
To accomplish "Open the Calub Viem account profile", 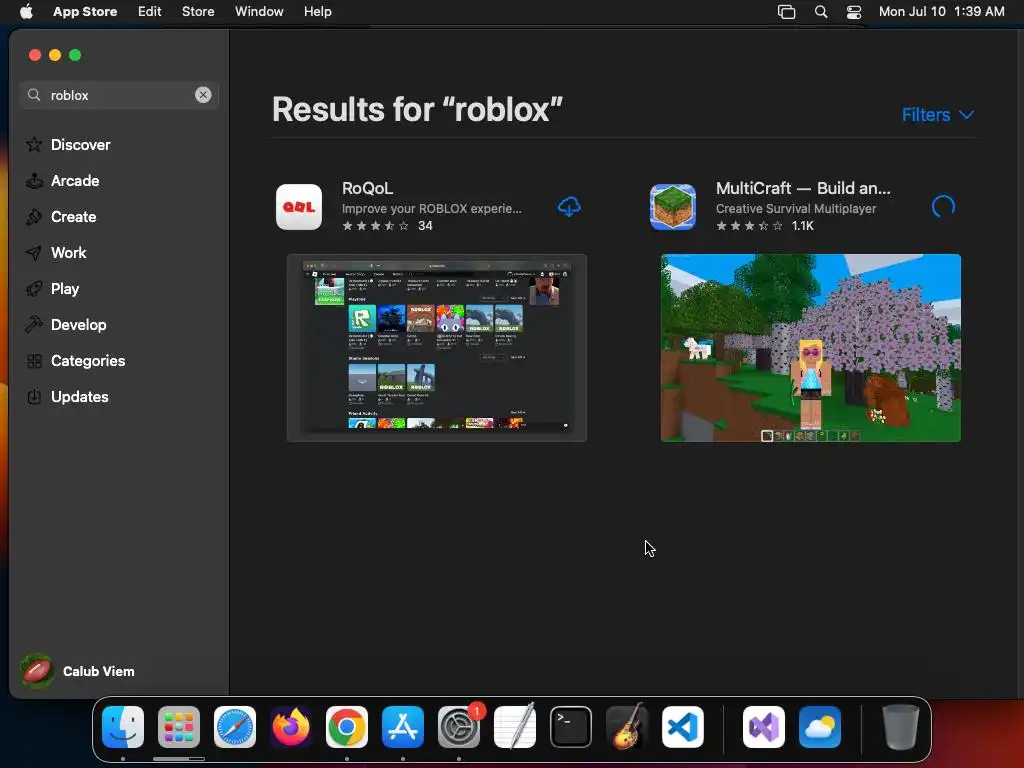I will point(77,671).
